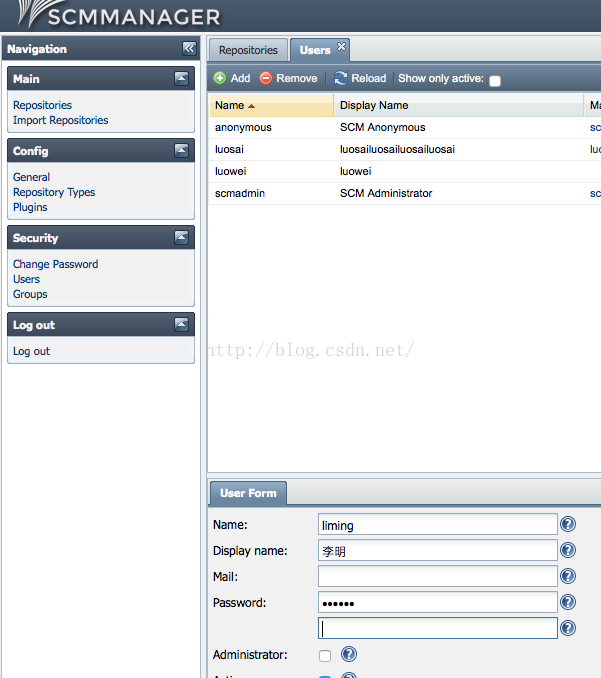Click the Reload icon
The width and height of the screenshot is (601, 678).
point(341,78)
